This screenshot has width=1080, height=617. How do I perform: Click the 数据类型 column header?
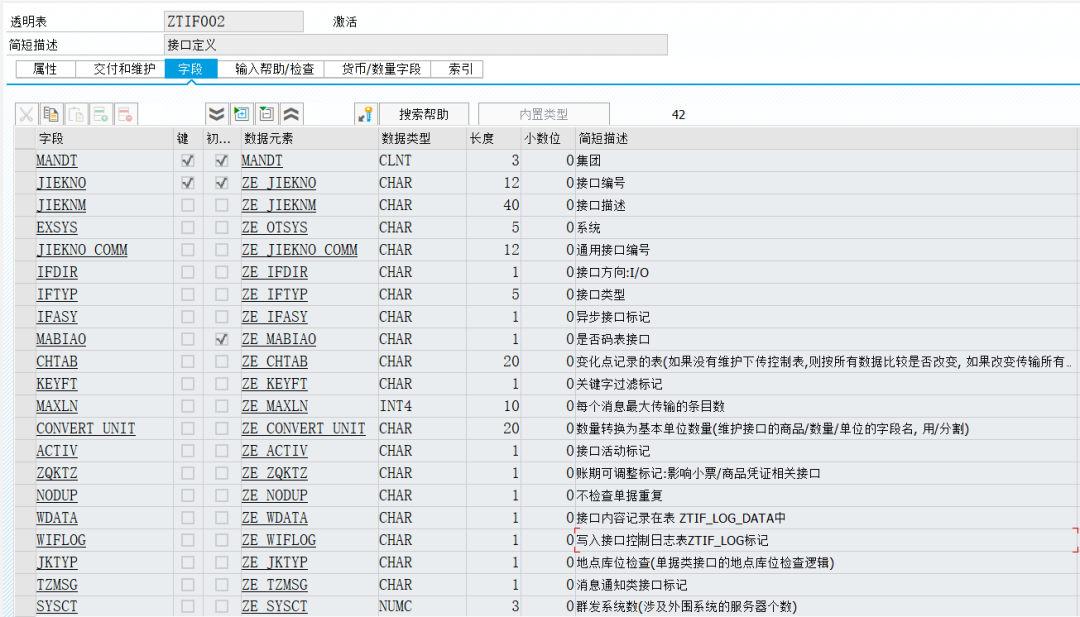pos(422,138)
